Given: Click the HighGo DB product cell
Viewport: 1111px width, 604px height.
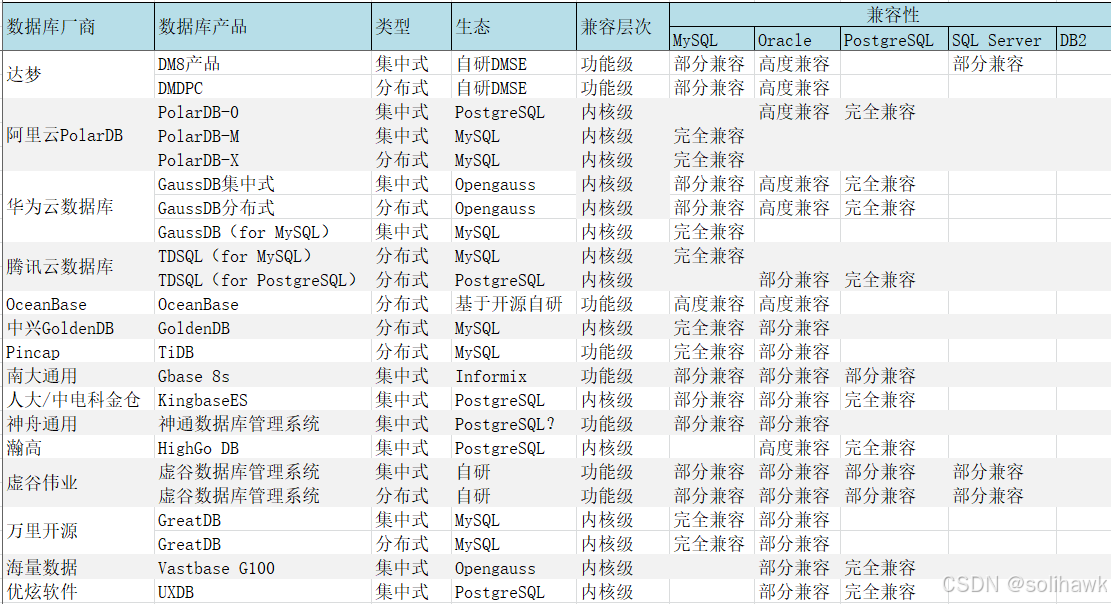Looking at the screenshot, I should click(x=262, y=448).
